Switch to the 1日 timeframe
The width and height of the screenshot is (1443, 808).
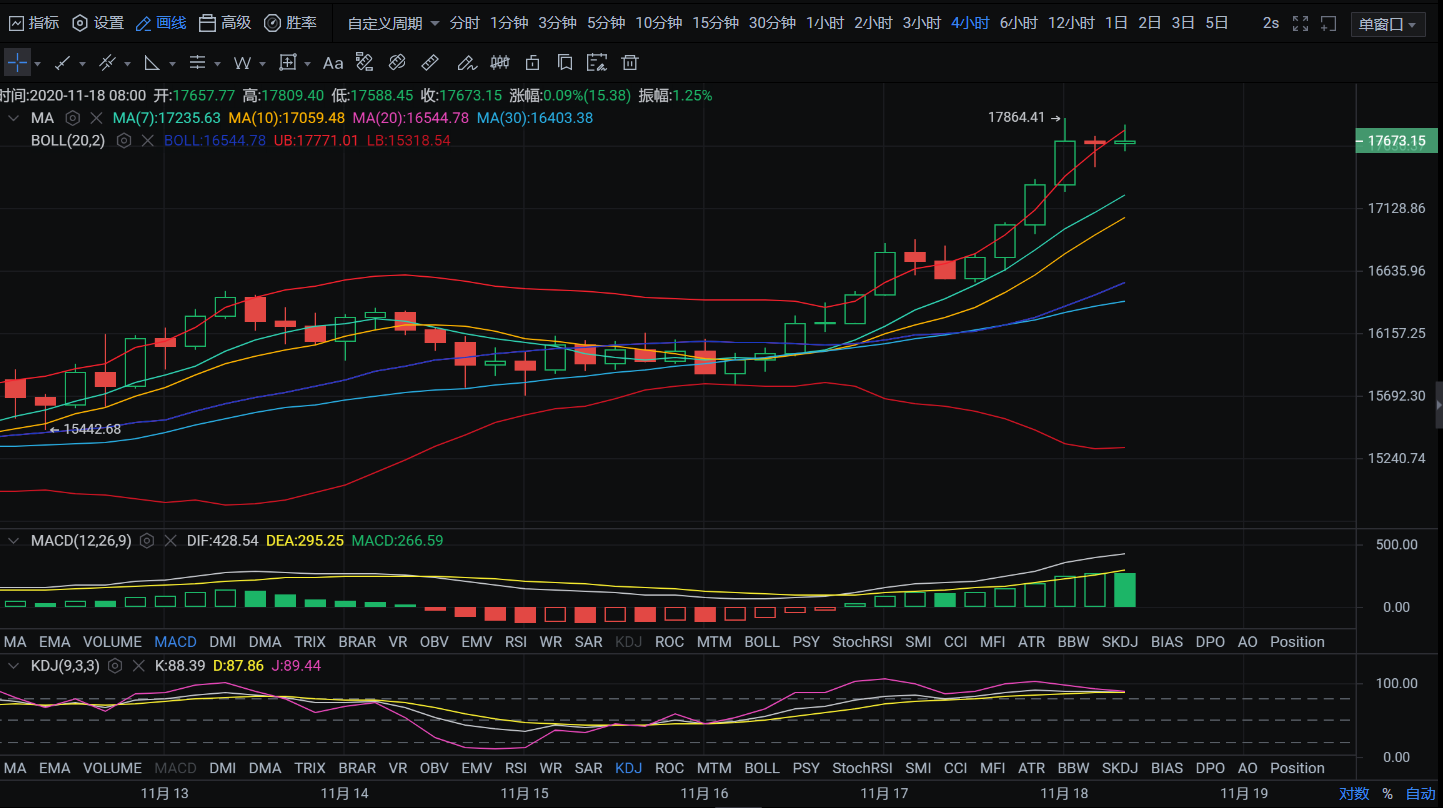[1116, 23]
